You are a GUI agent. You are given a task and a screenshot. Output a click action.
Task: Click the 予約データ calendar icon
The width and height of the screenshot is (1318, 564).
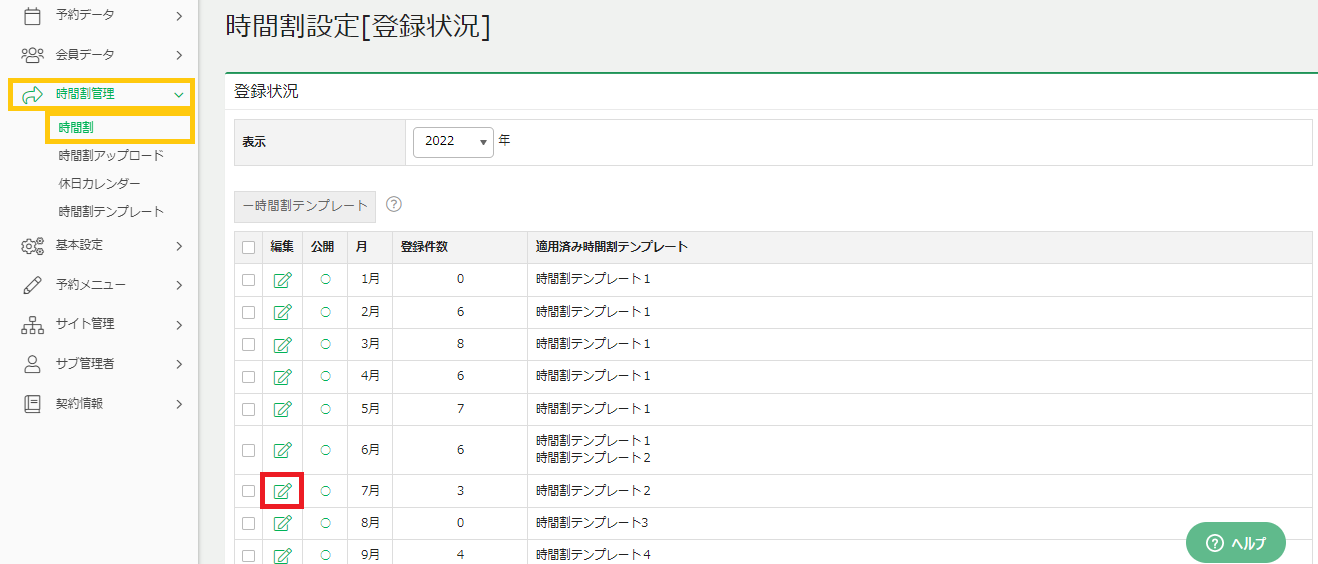[x=32, y=15]
